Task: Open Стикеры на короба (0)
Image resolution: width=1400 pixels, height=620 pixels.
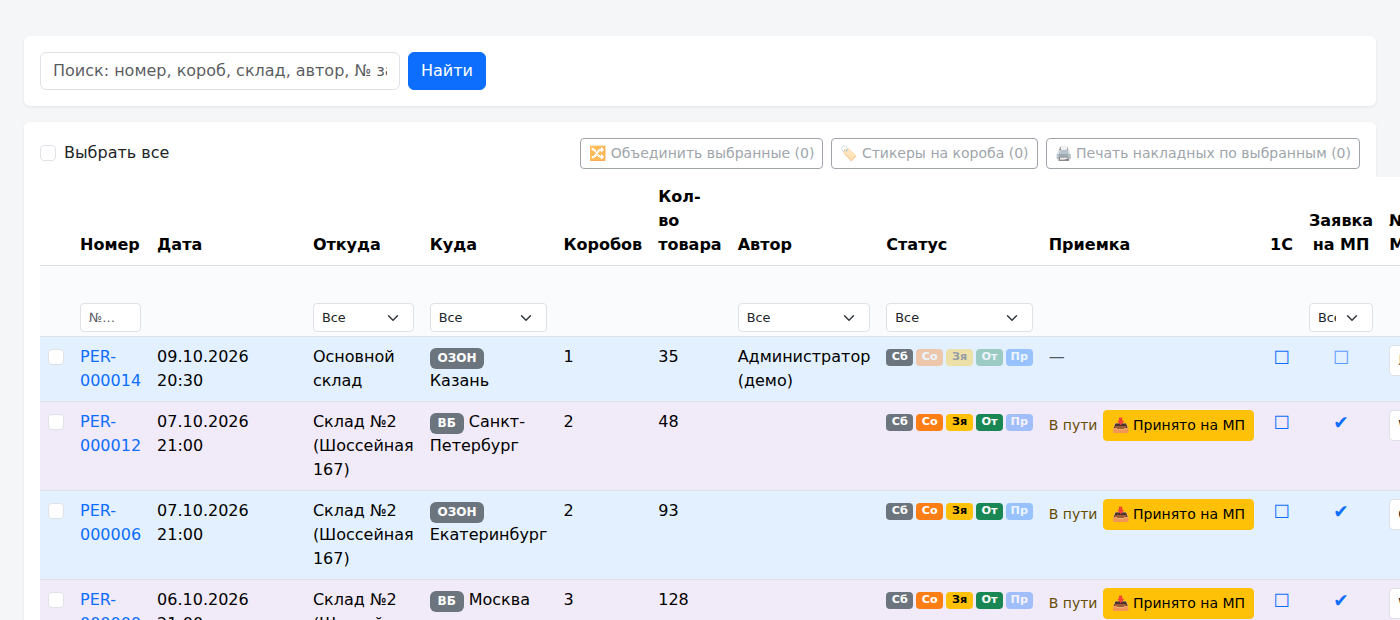Action: click(x=934, y=153)
